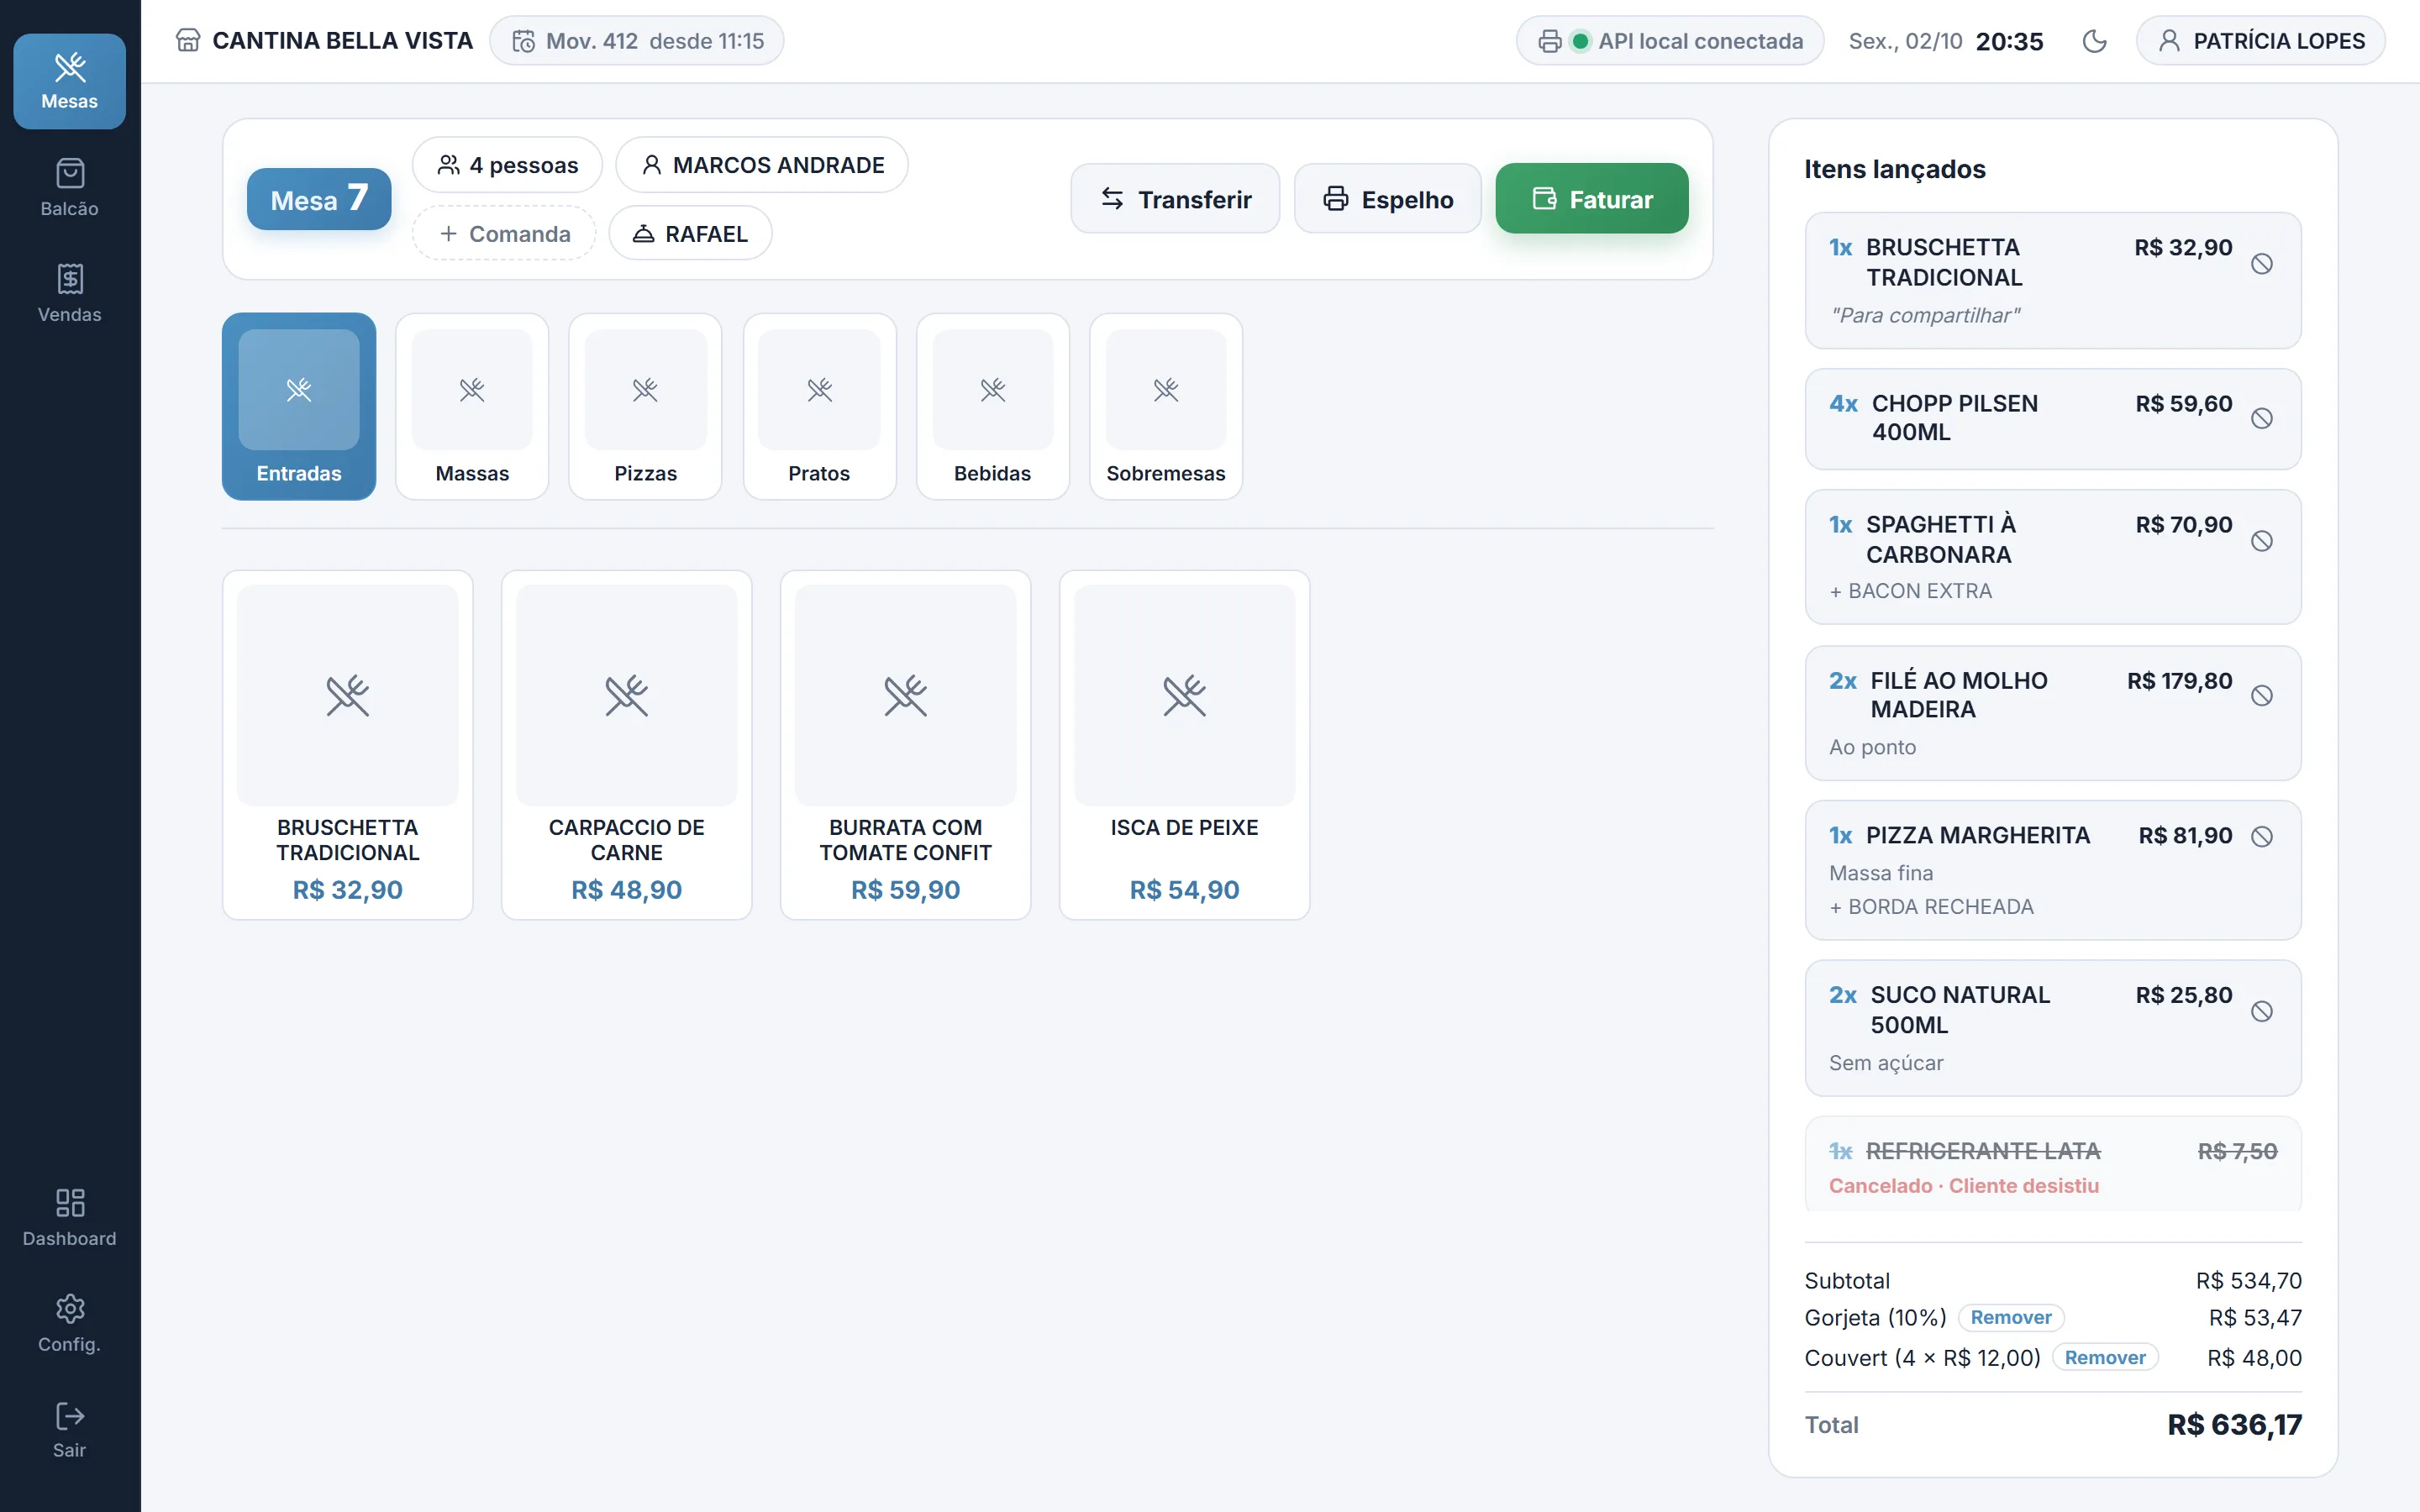
Task: Open the Sobremesas category
Action: [x=1166, y=406]
